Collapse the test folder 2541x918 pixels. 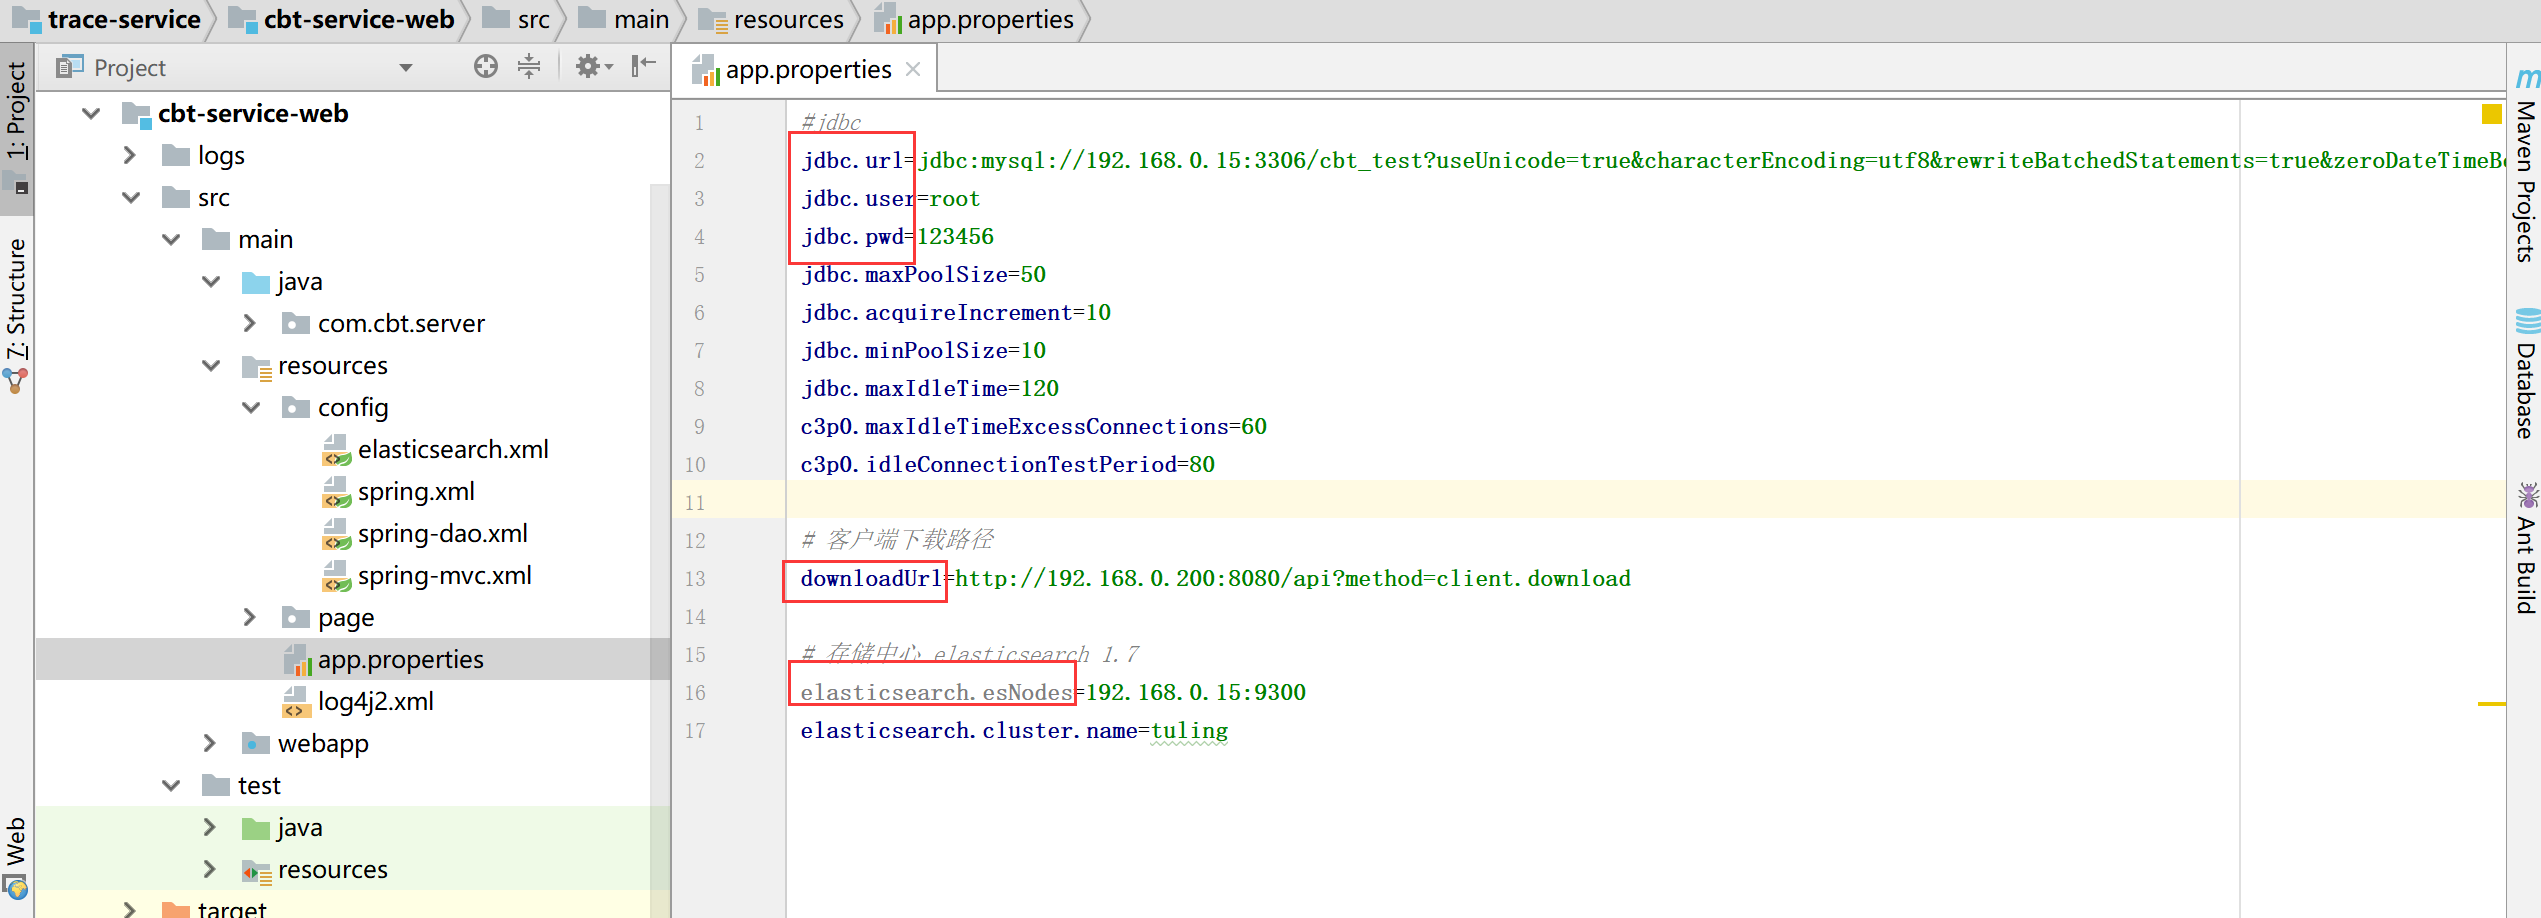[x=171, y=785]
